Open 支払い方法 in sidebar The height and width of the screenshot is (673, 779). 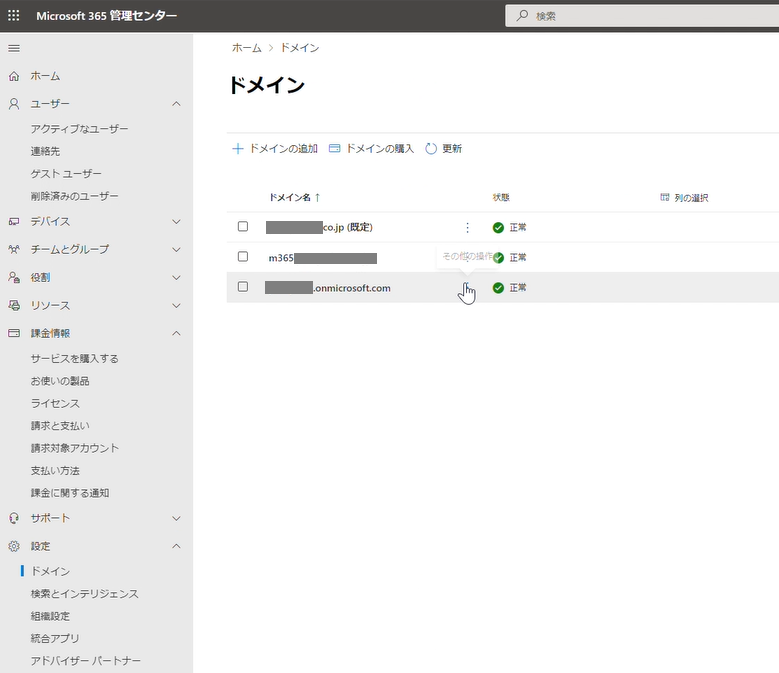point(55,470)
